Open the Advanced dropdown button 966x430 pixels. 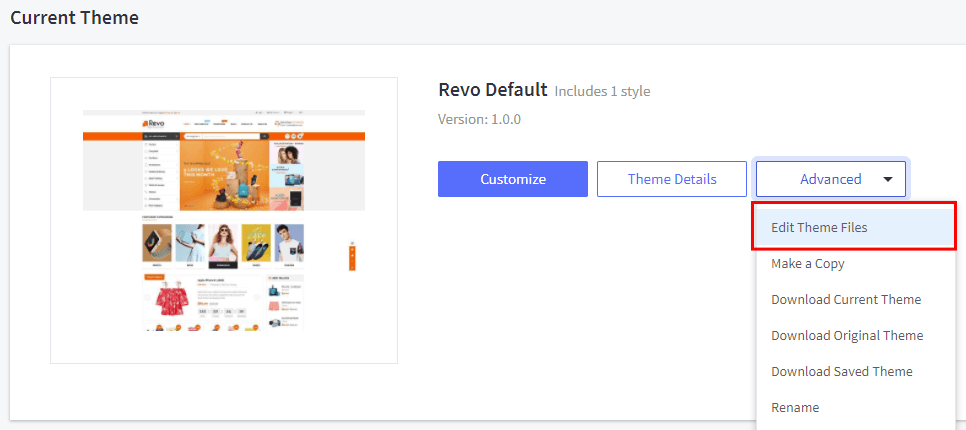point(830,179)
